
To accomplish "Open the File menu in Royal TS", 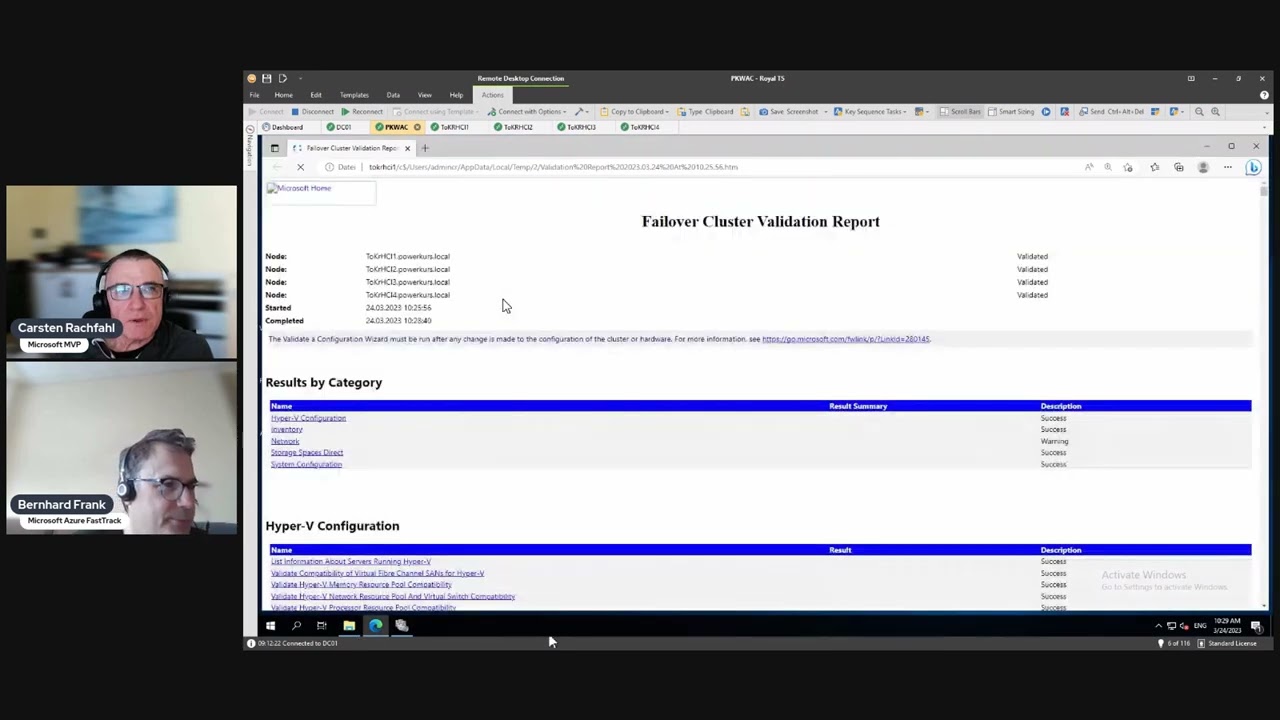I will (254, 95).
